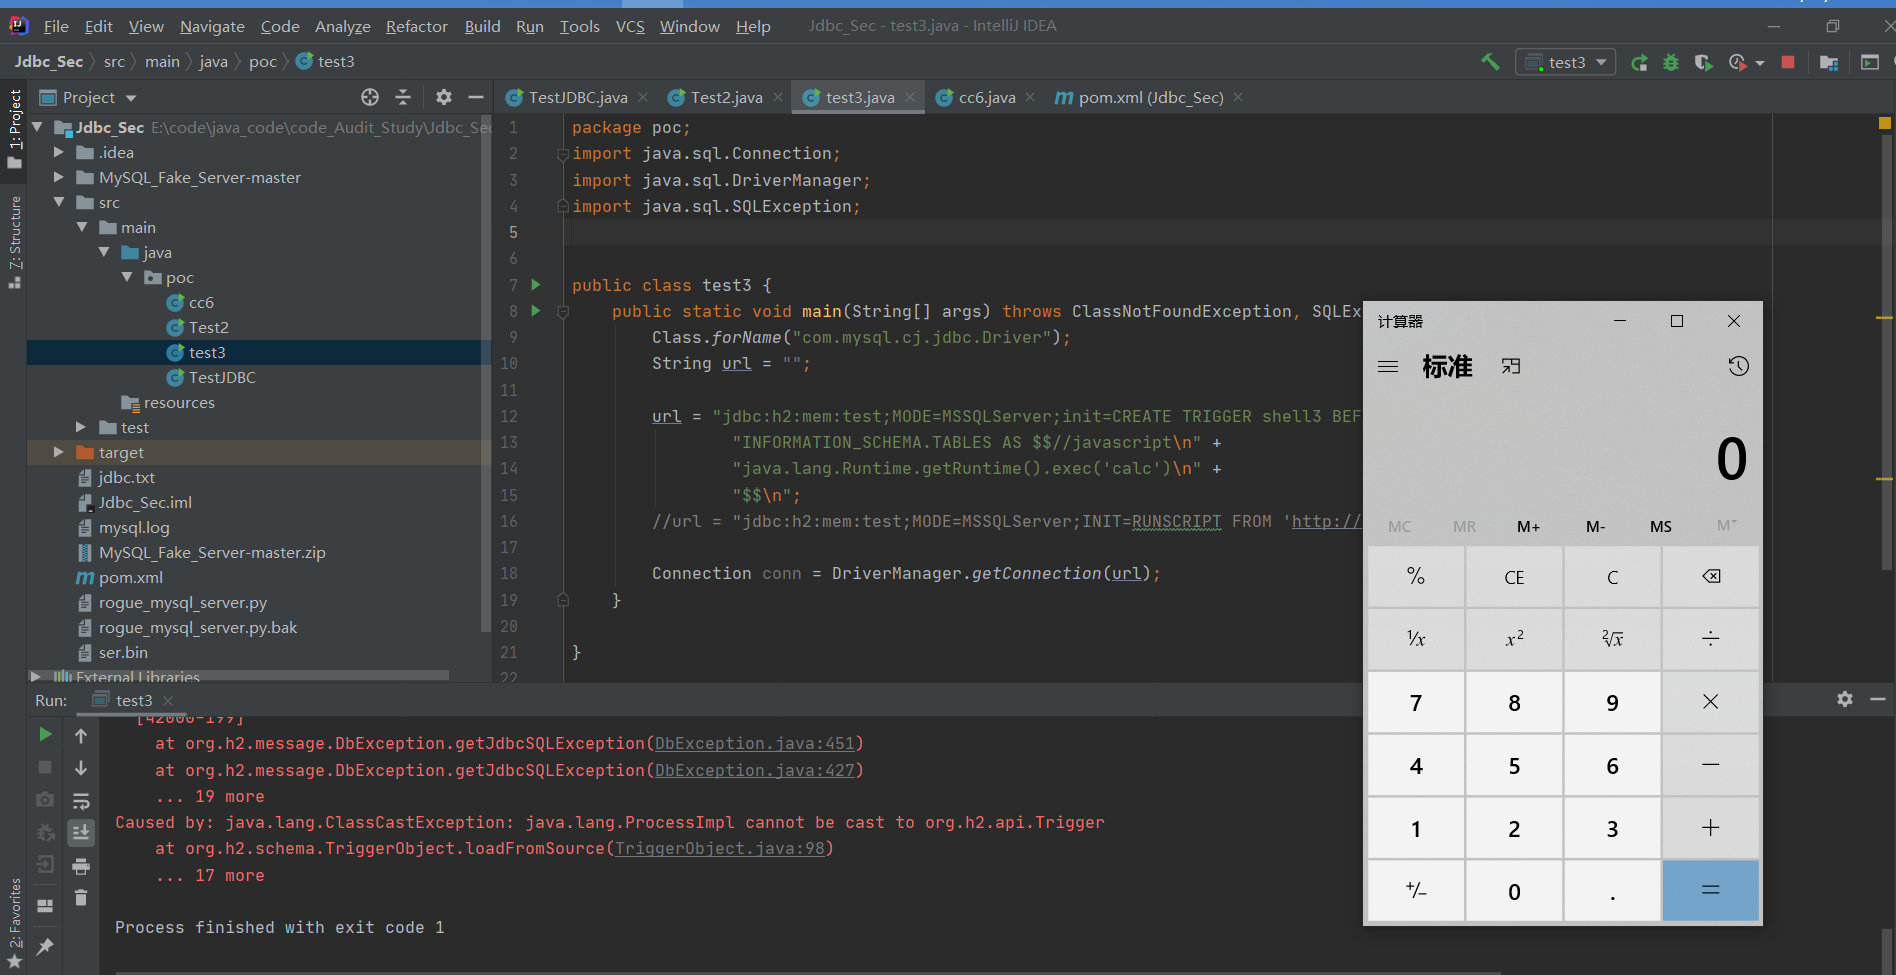1896x975 pixels.
Task: Close the Test2.java tab
Action: pos(780,97)
